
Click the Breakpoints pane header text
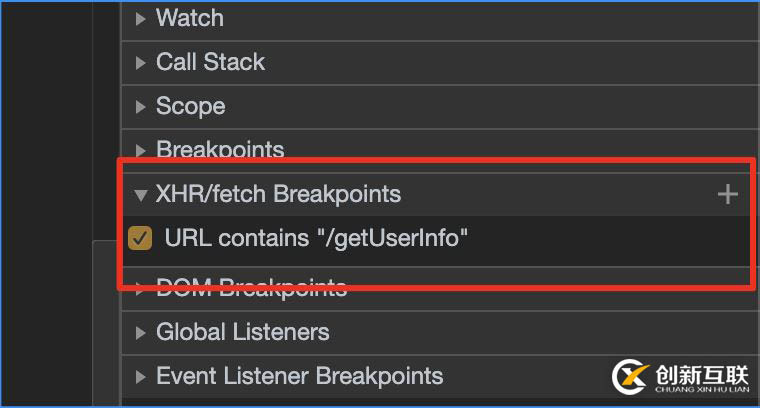tap(220, 150)
